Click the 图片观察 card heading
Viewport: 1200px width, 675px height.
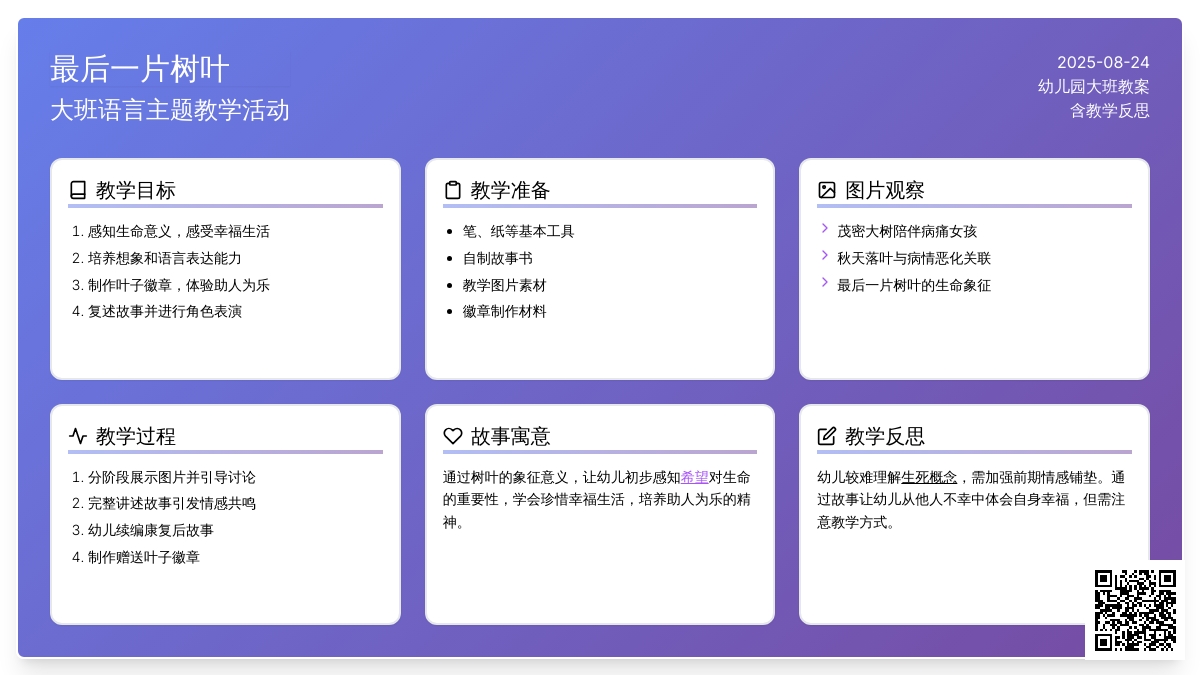[885, 190]
